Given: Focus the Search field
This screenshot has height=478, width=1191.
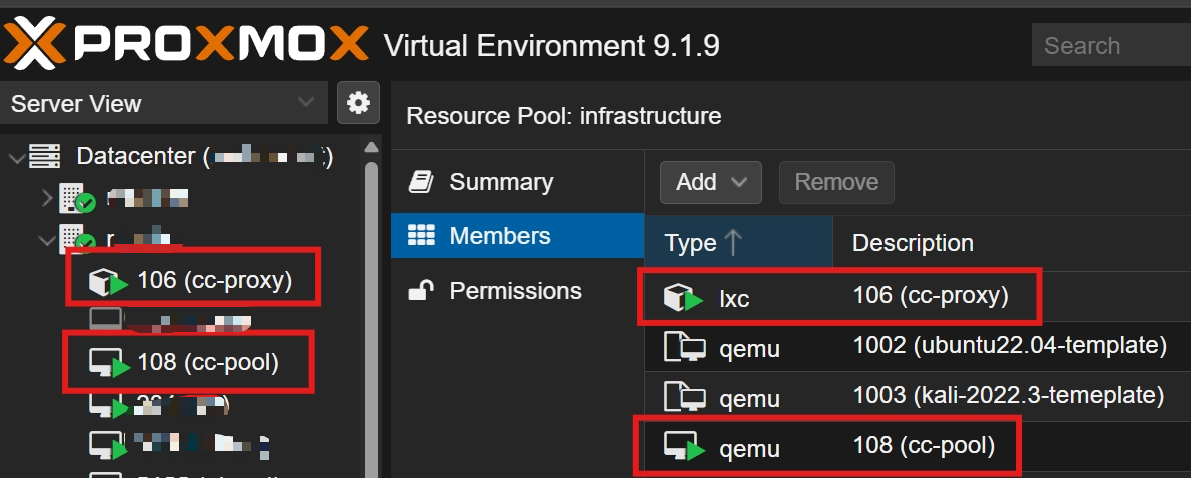Looking at the screenshot, I should tap(1111, 46).
